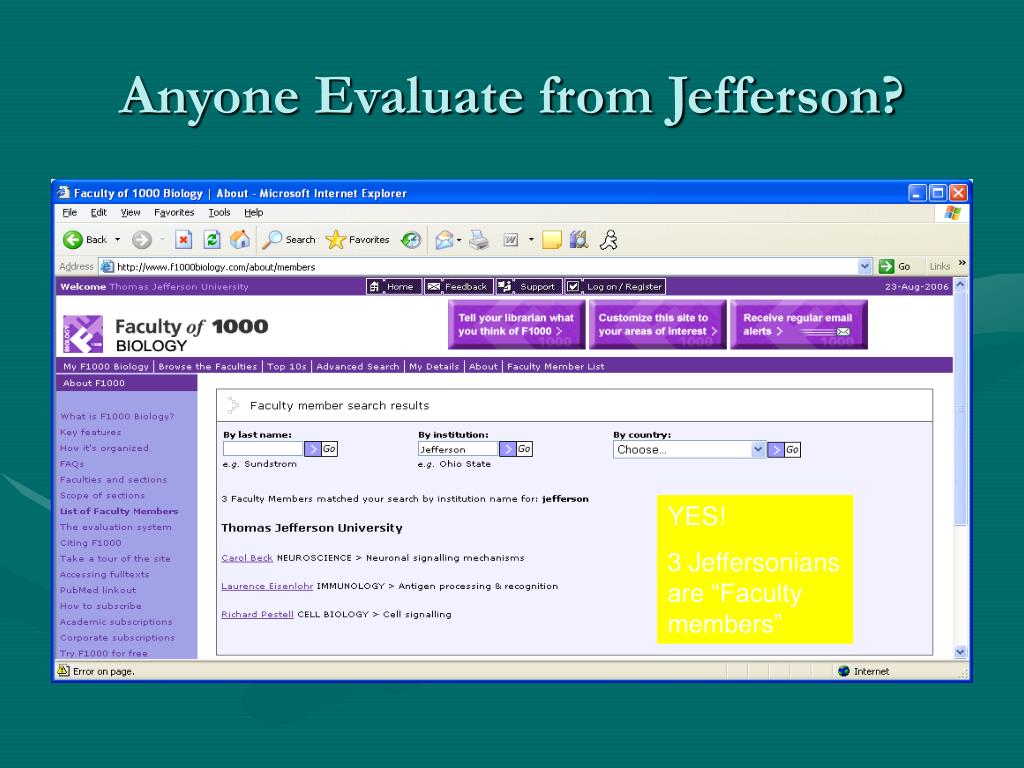Open Carol Beck faculty link
The height and width of the screenshot is (768, 1024).
(247, 558)
